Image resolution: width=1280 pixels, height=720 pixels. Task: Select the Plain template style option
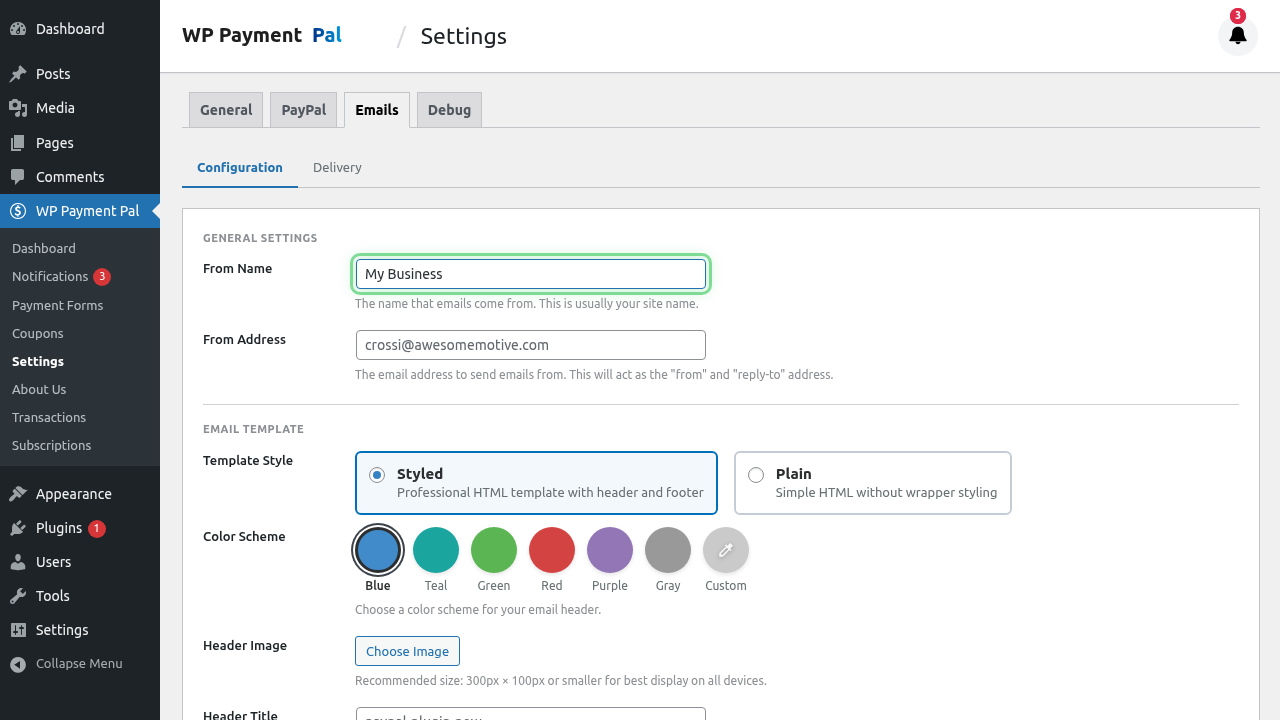click(x=757, y=475)
